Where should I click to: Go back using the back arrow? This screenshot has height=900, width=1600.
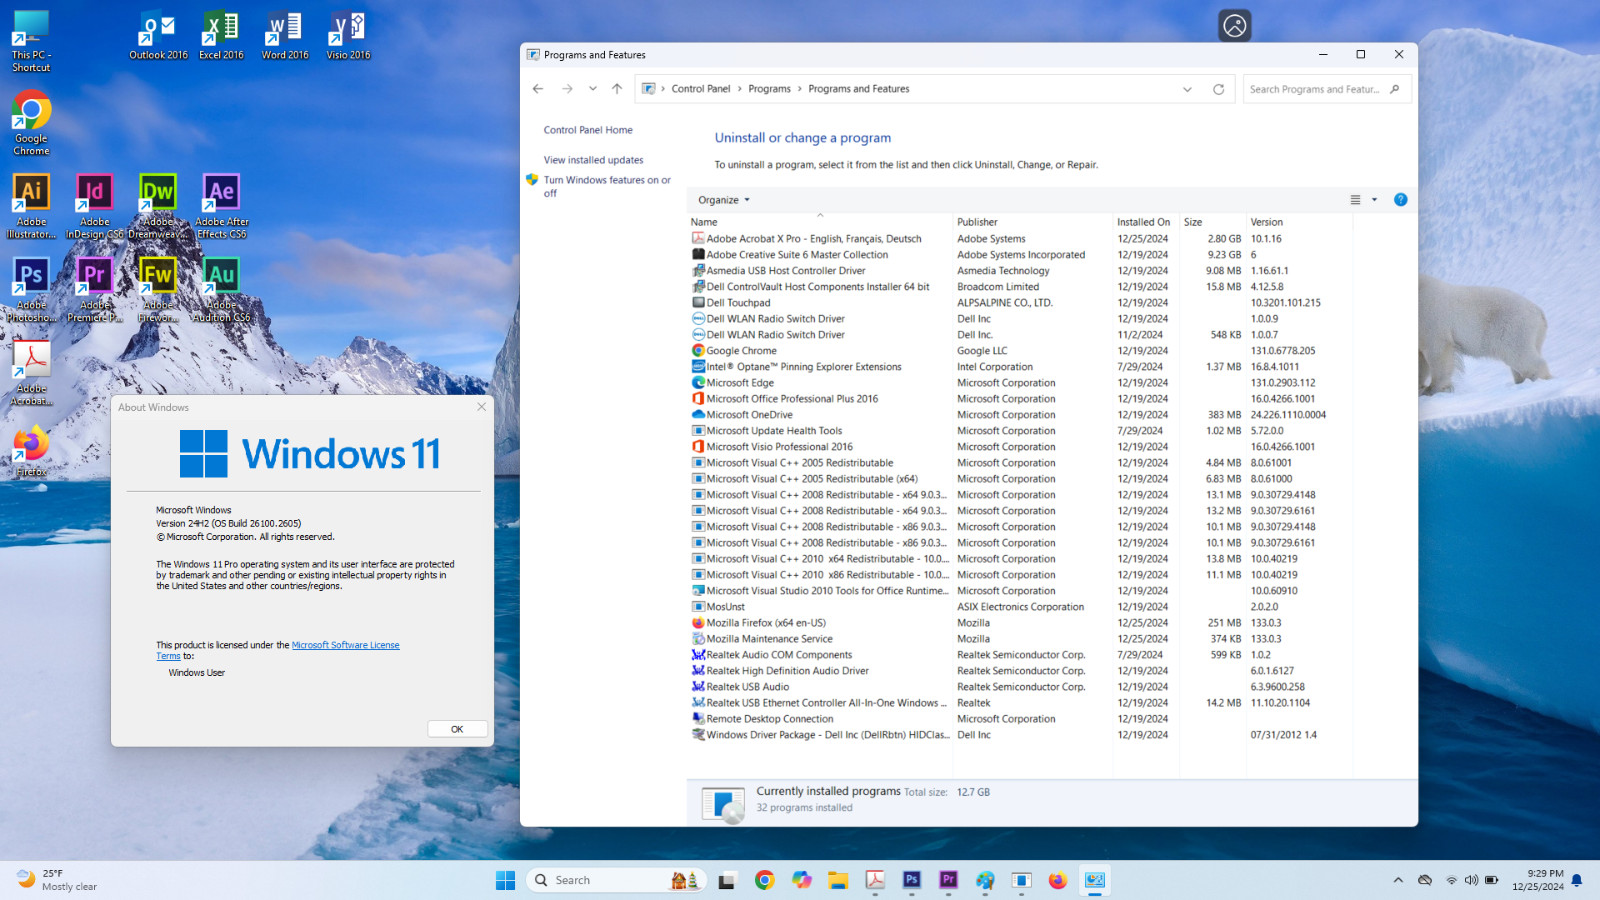pos(538,89)
